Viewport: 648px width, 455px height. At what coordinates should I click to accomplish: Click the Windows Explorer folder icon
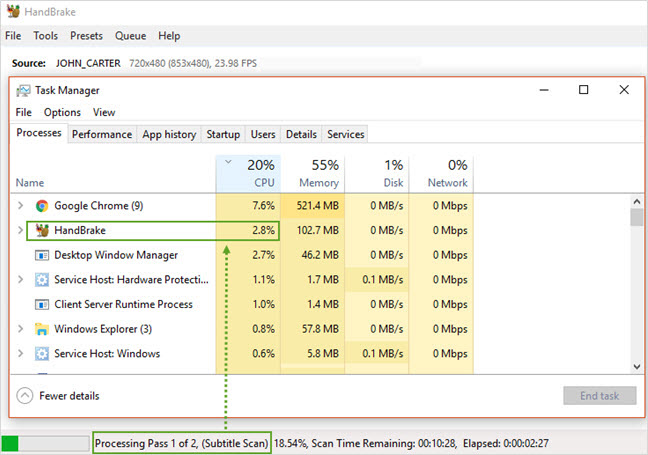[42, 329]
